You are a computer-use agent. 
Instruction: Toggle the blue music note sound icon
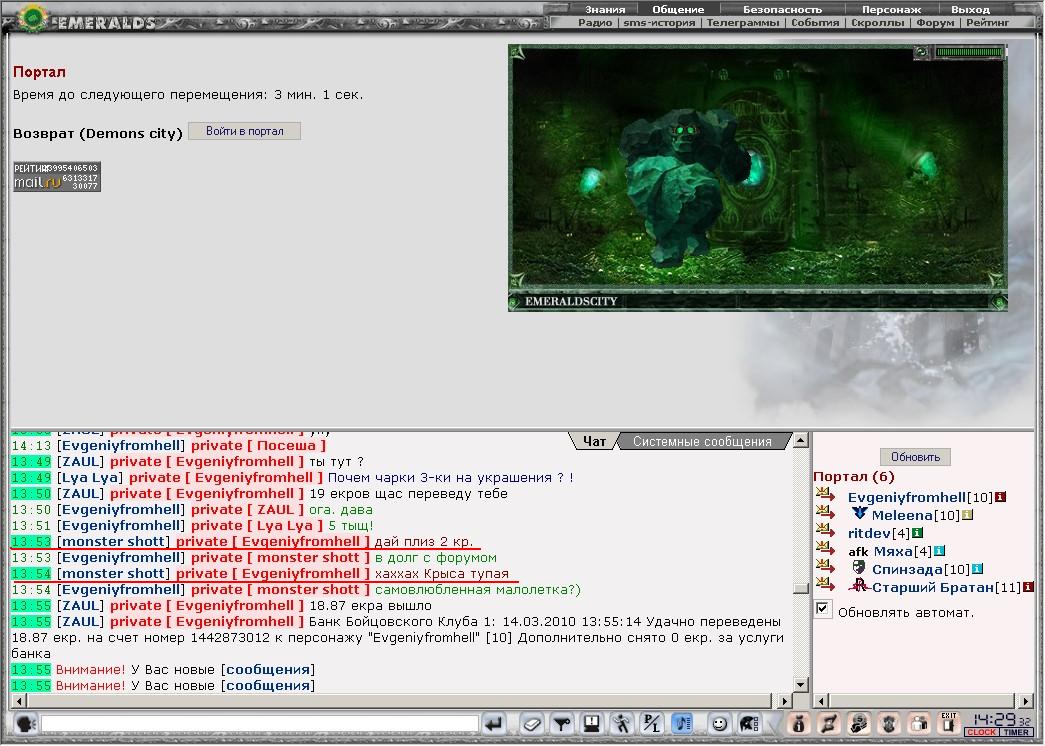(682, 723)
